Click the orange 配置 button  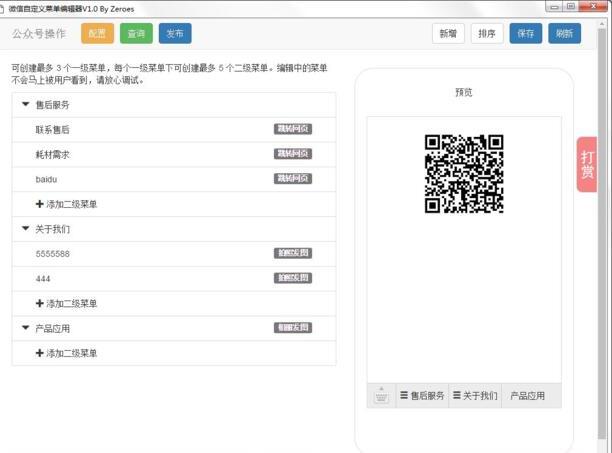coord(97,34)
